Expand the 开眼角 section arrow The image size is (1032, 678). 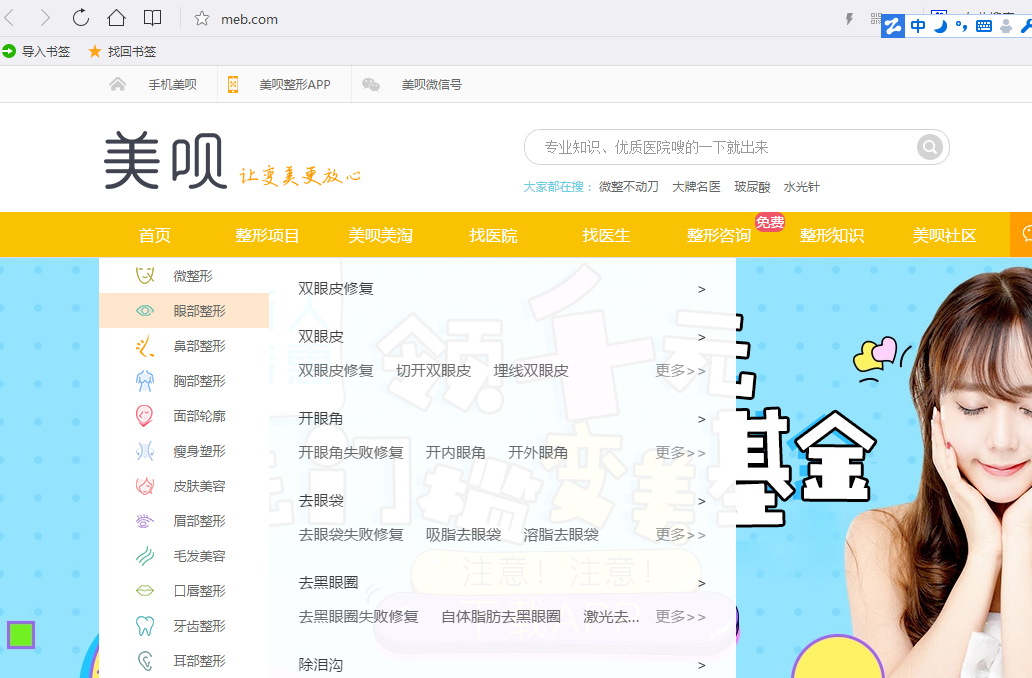[x=702, y=419]
